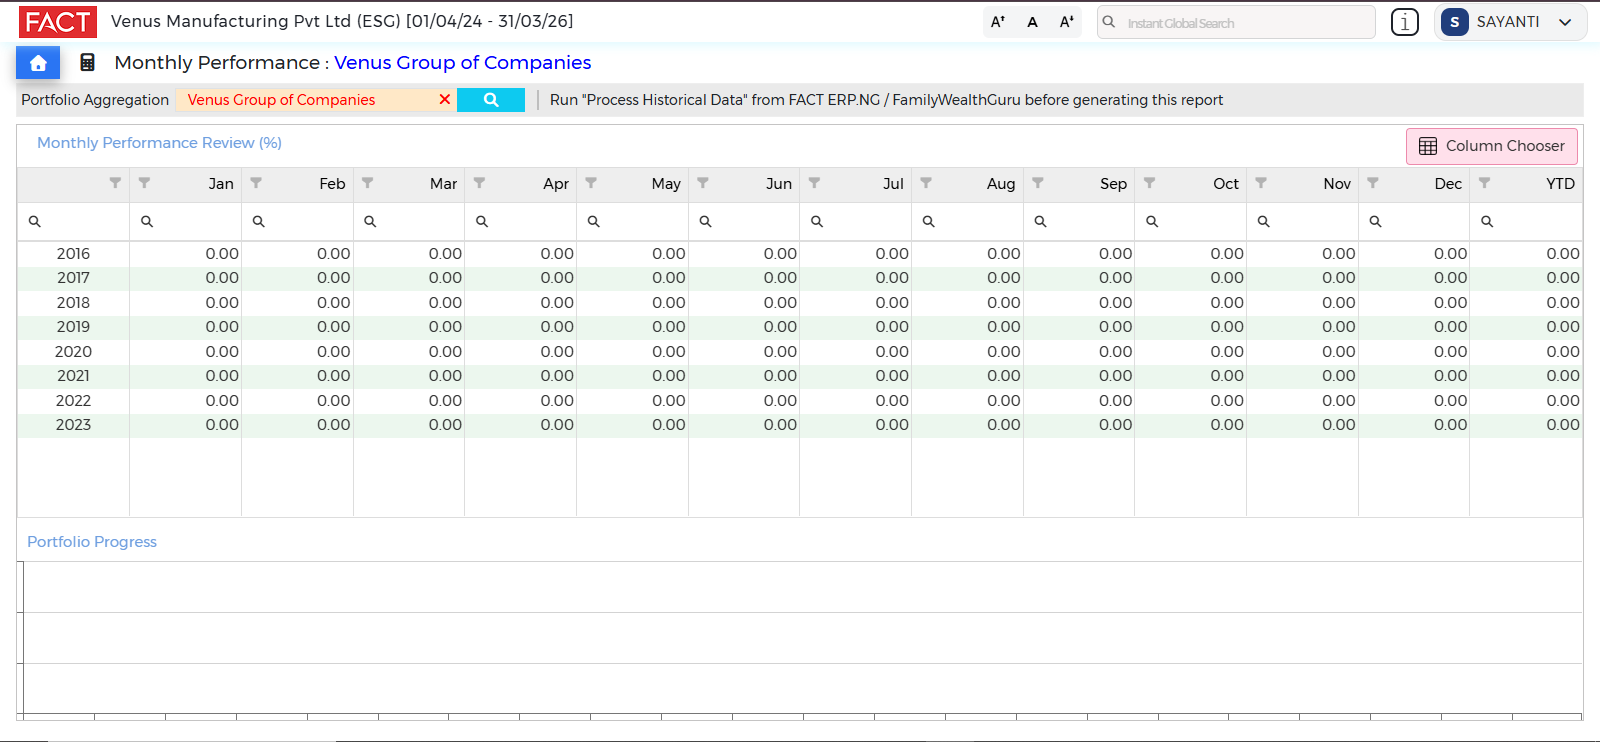Click the year column search filter box
Screen dimensions: 1600x742
tap(73, 221)
